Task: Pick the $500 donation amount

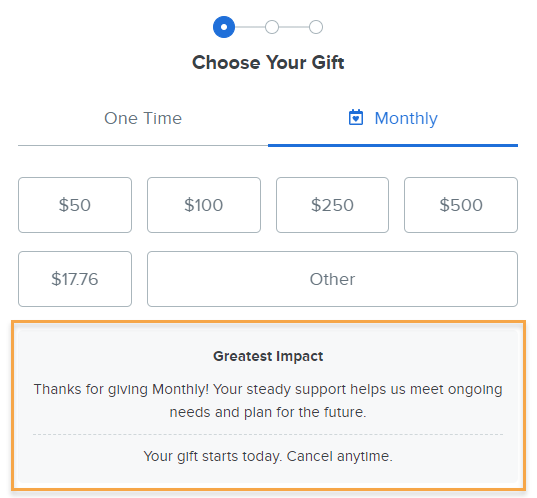Action: coord(461,205)
